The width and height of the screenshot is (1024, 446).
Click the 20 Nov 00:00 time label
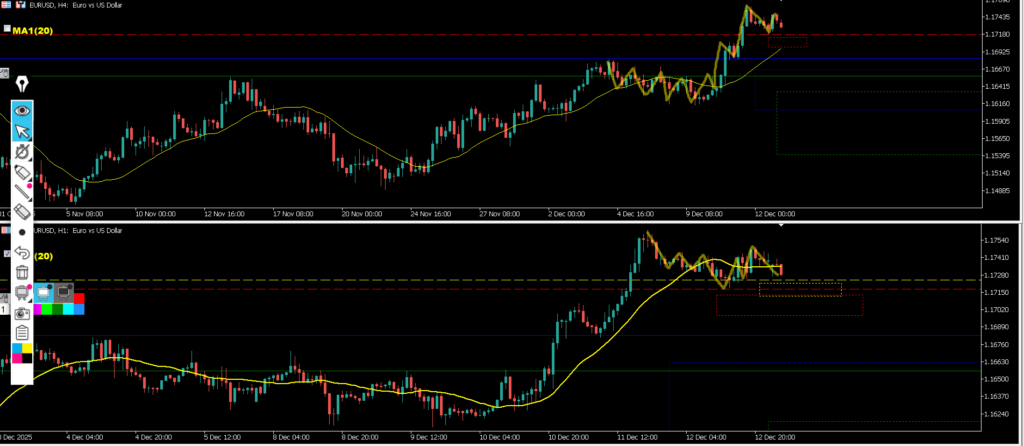click(361, 213)
